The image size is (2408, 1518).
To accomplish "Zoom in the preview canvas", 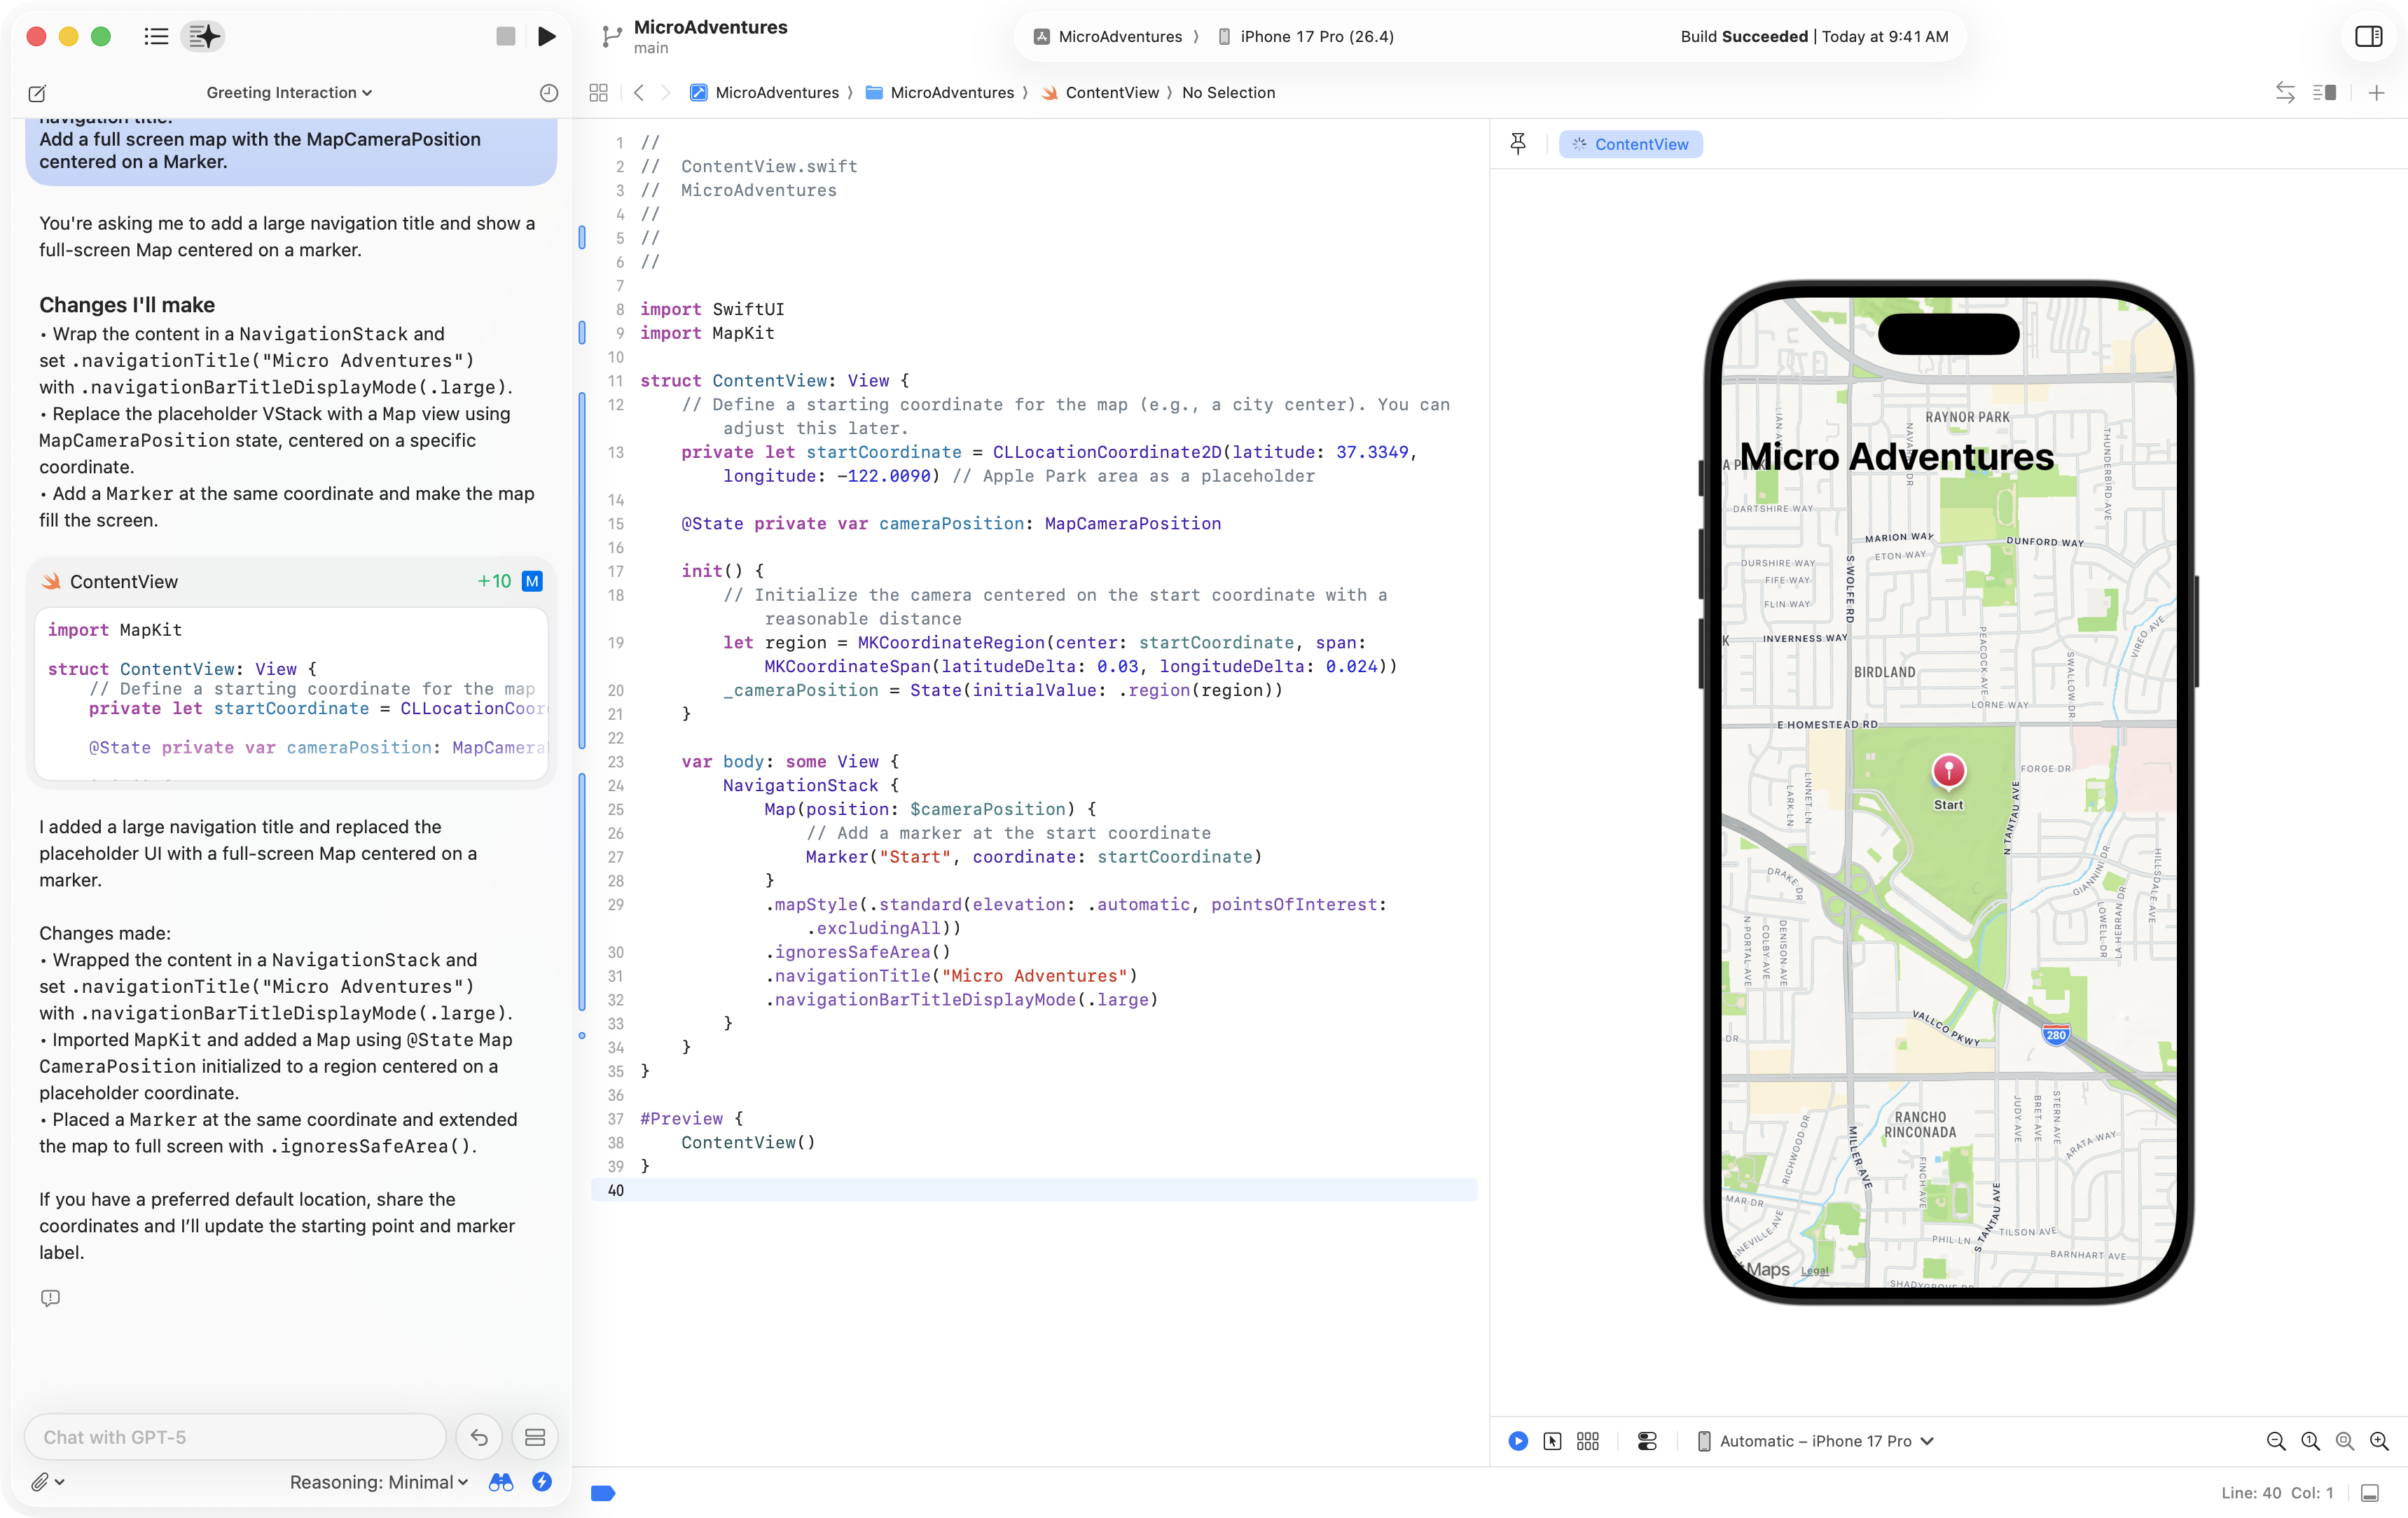I will (x=2379, y=1441).
